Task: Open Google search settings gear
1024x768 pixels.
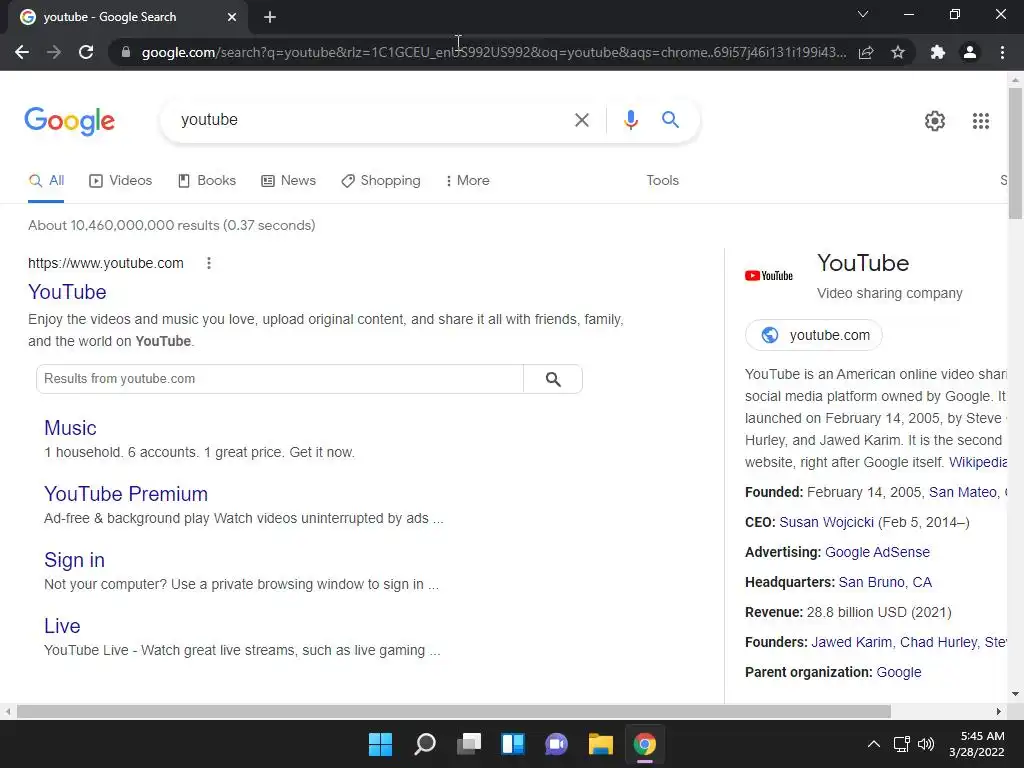Action: click(x=935, y=121)
